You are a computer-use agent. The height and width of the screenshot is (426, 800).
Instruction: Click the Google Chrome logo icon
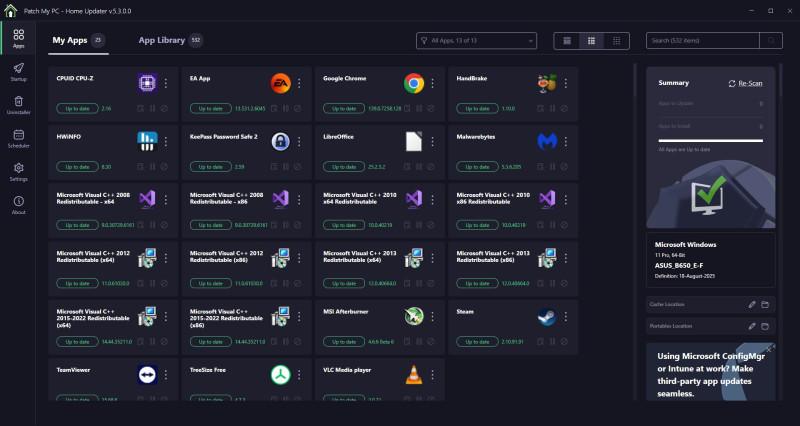click(414, 83)
